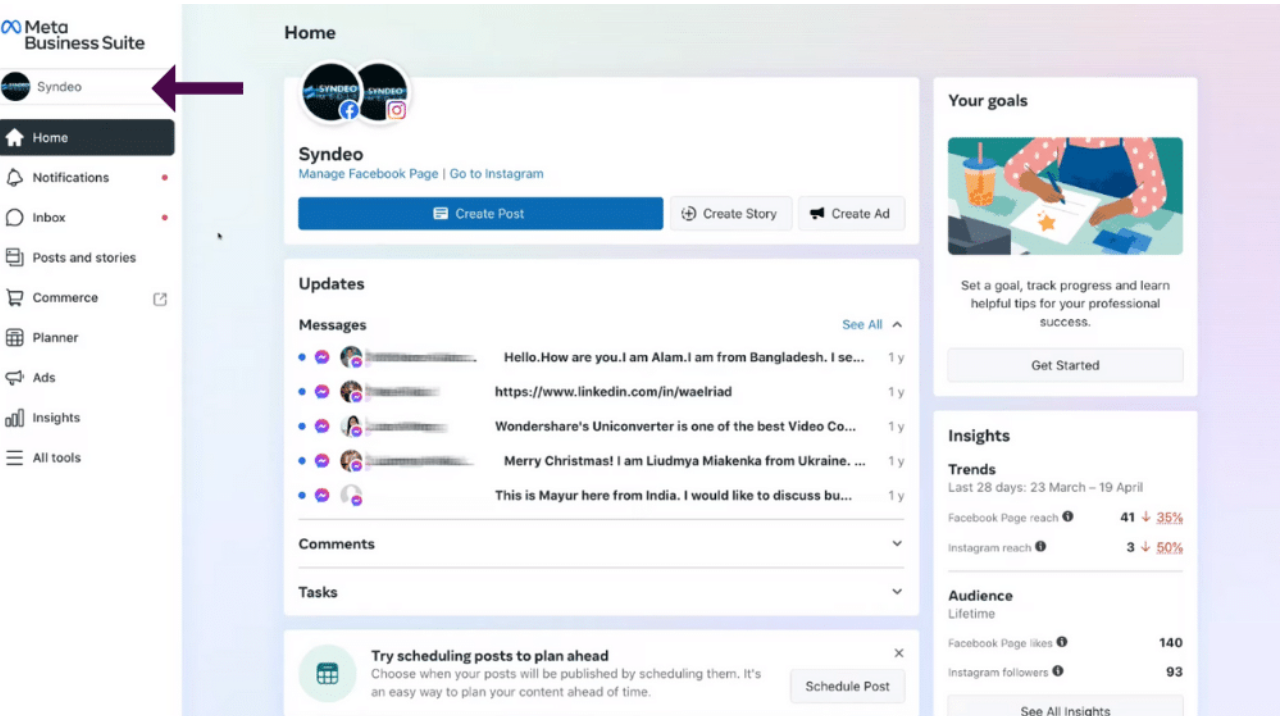
Task: Click the See All Insights button
Action: pos(1065,708)
